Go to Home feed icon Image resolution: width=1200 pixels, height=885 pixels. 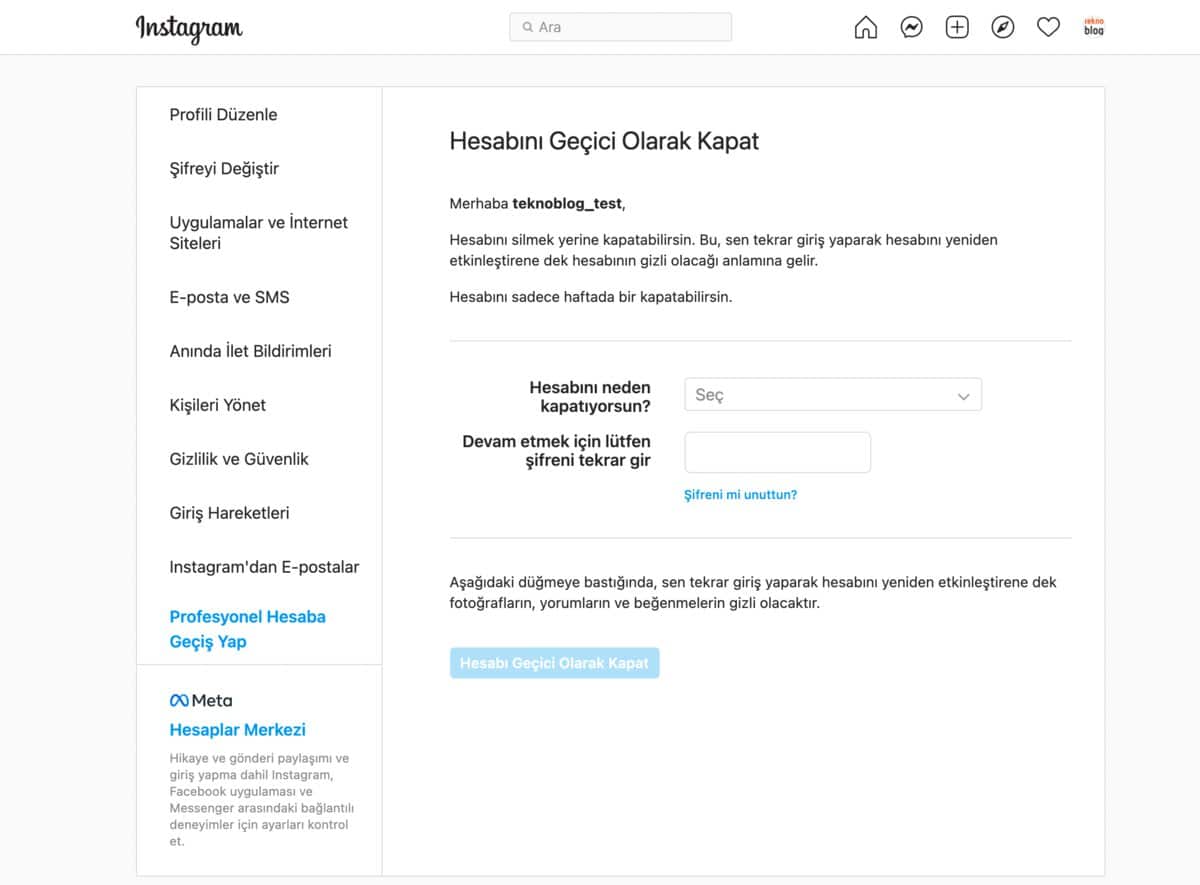pos(866,28)
